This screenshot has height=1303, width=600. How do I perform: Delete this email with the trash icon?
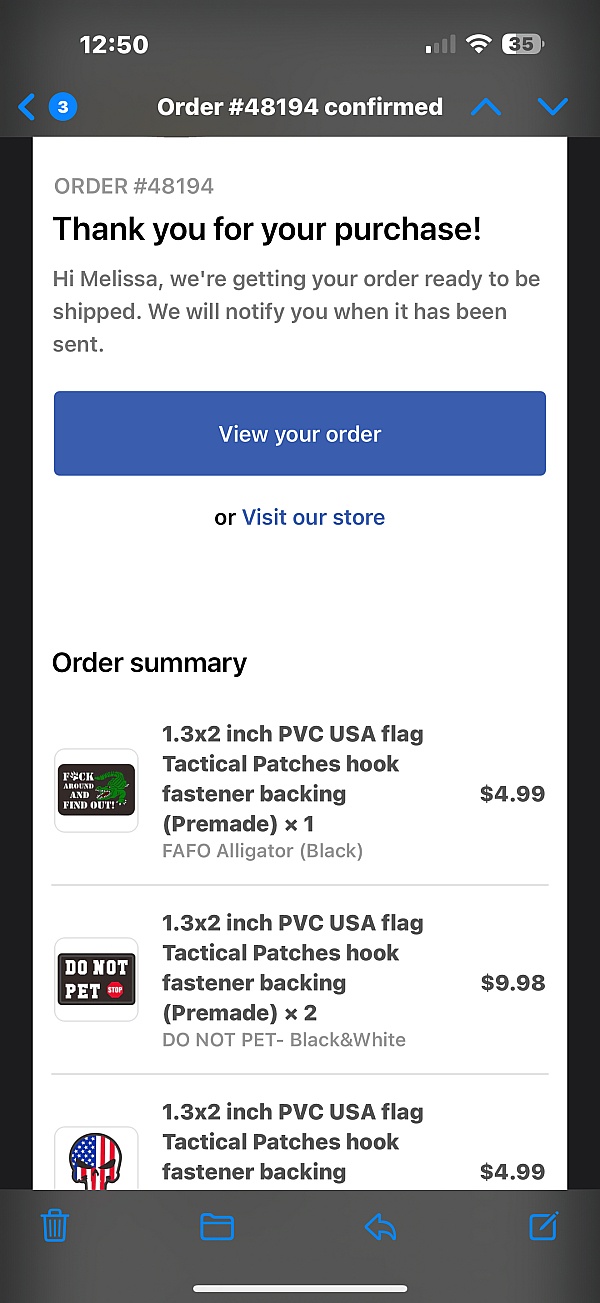pyautogui.click(x=56, y=1225)
